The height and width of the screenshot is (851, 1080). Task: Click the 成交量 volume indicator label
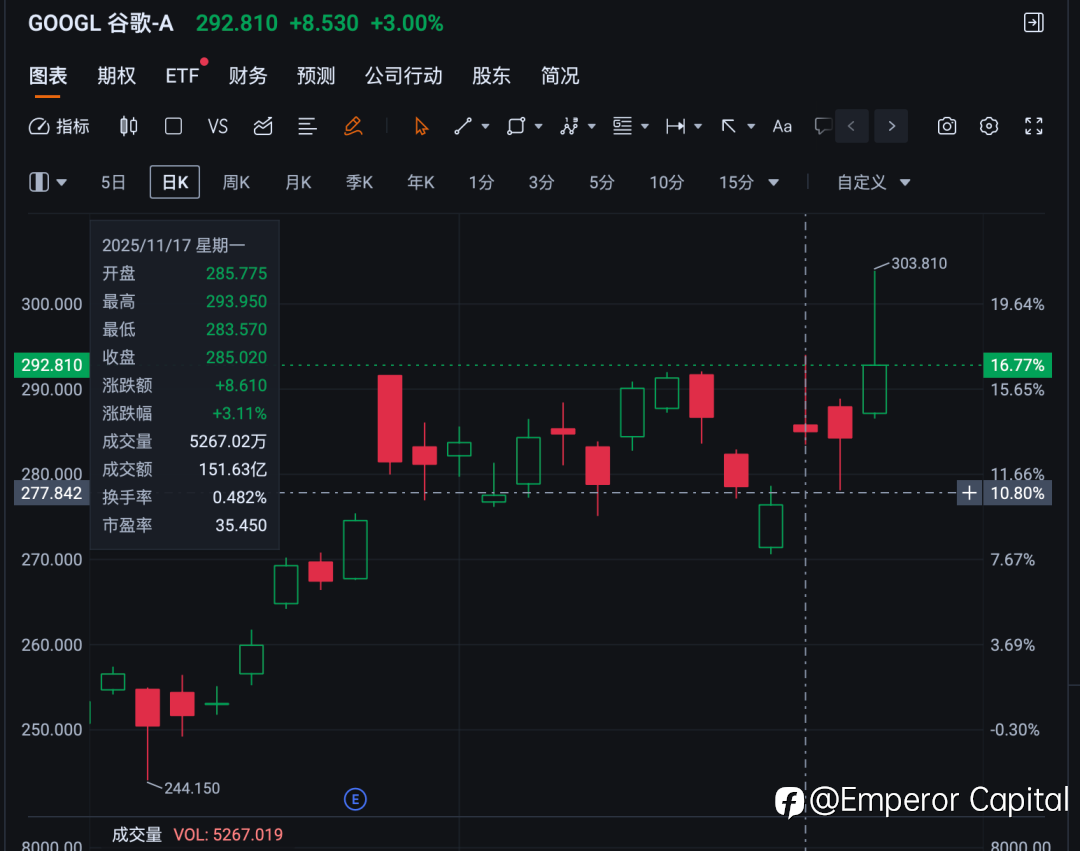136,834
